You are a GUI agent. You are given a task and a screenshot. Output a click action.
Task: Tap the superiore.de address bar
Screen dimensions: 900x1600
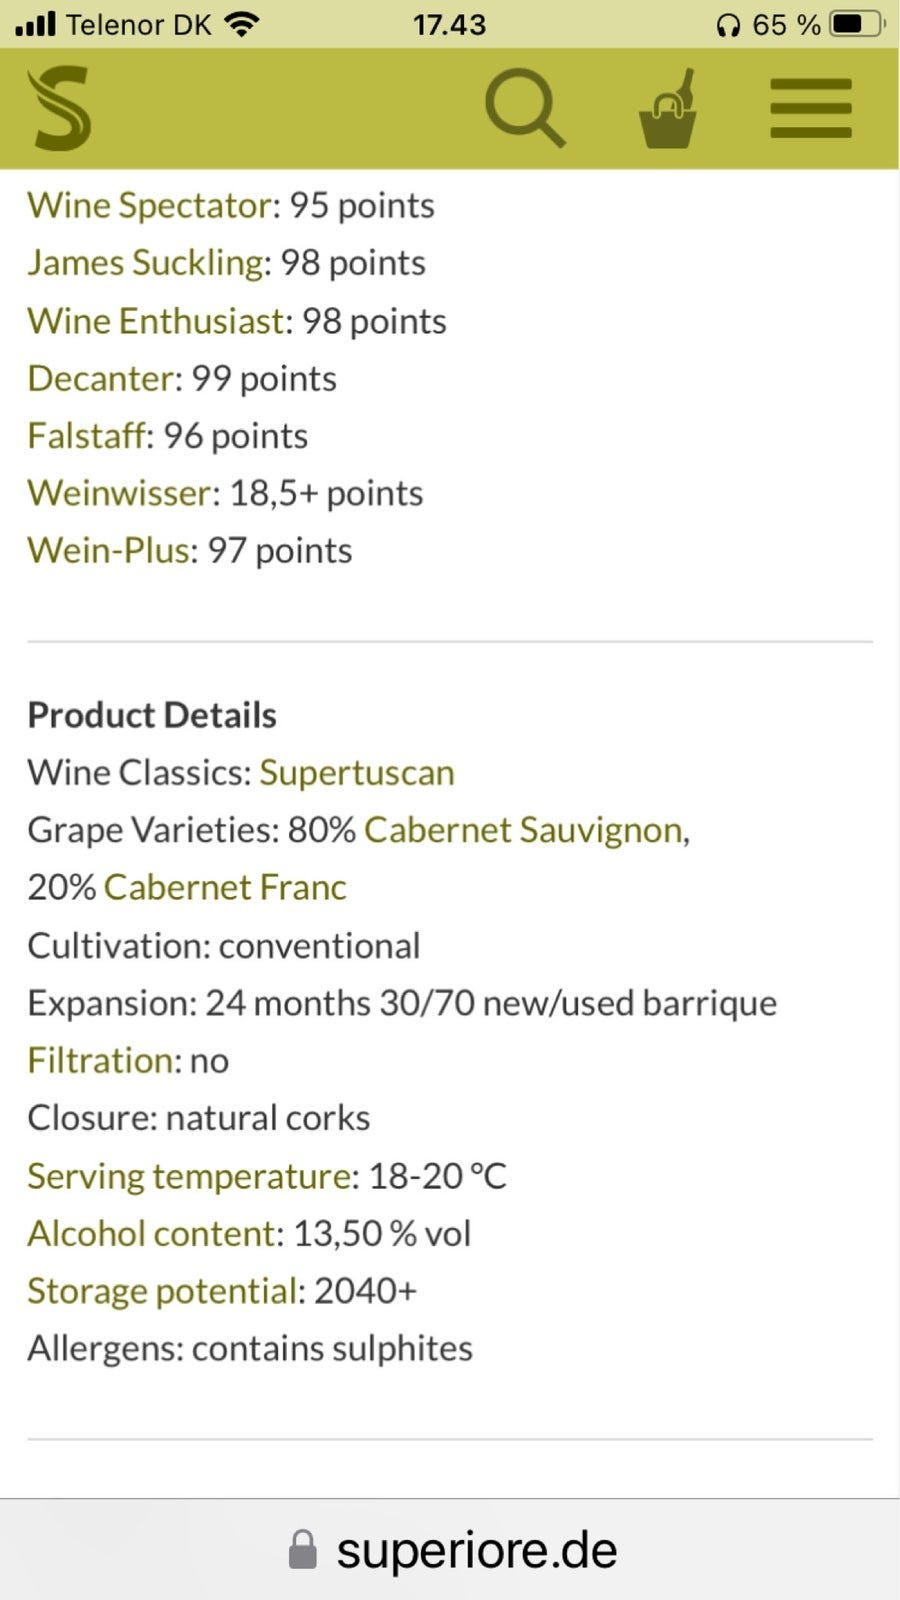pyautogui.click(x=476, y=1550)
